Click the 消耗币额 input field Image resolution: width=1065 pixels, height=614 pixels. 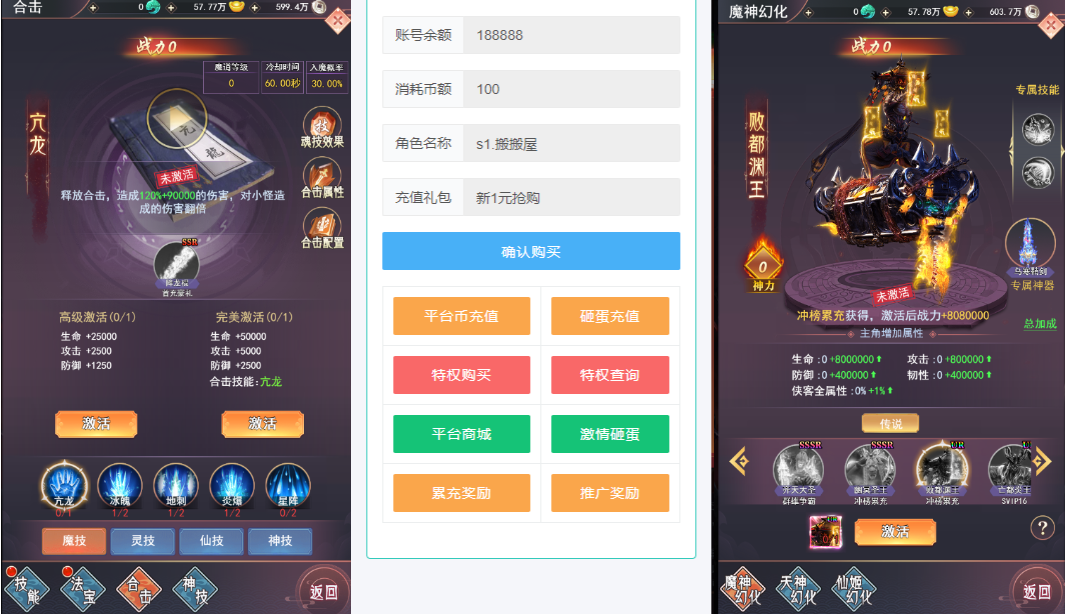pyautogui.click(x=571, y=89)
